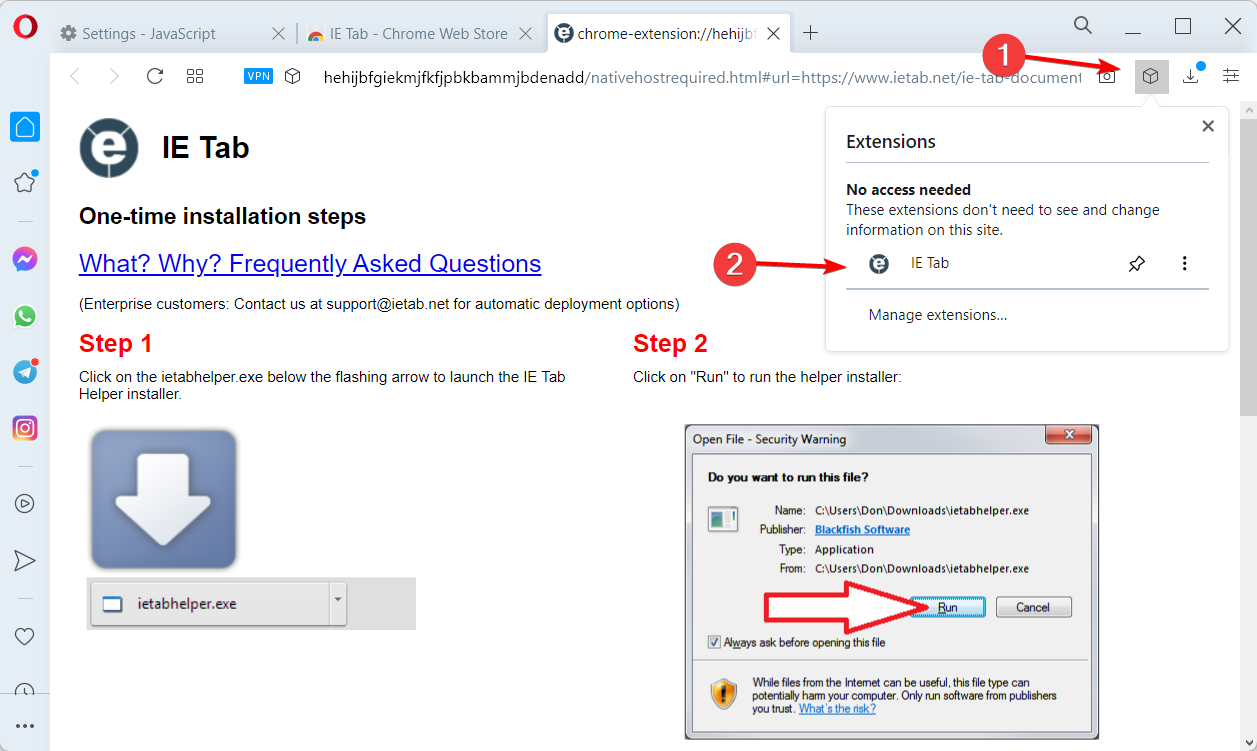Image resolution: width=1257 pixels, height=751 pixels.
Task: Open the Downloads toolbar icon
Action: pos(1190,76)
